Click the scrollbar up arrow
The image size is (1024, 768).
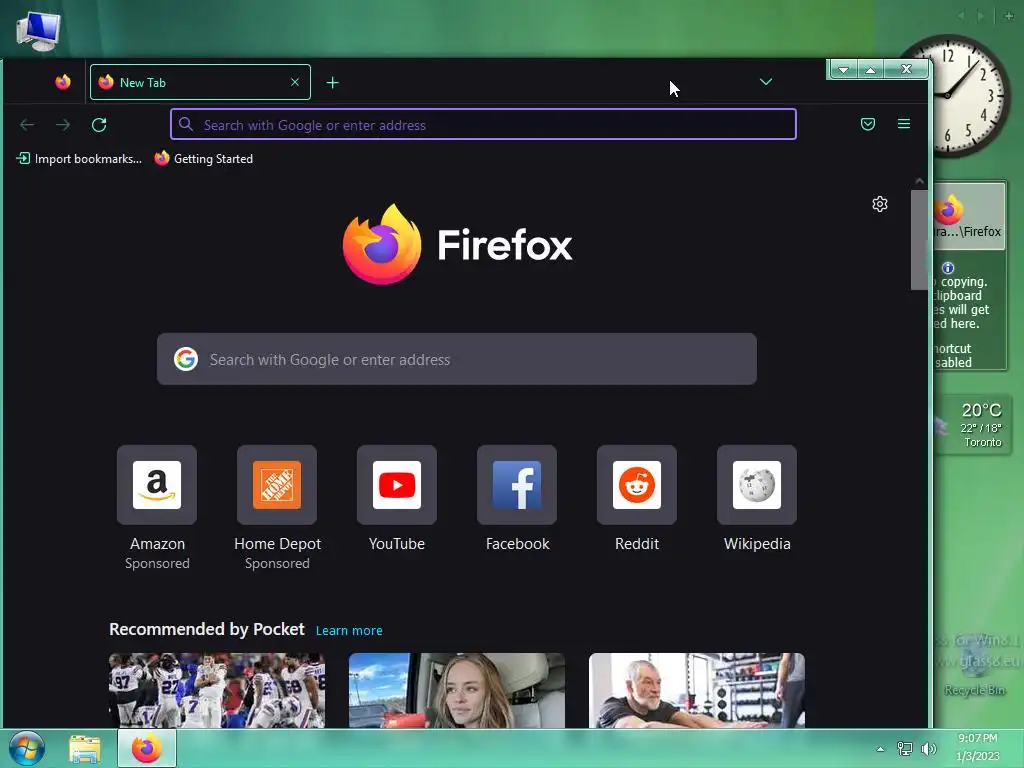point(919,181)
